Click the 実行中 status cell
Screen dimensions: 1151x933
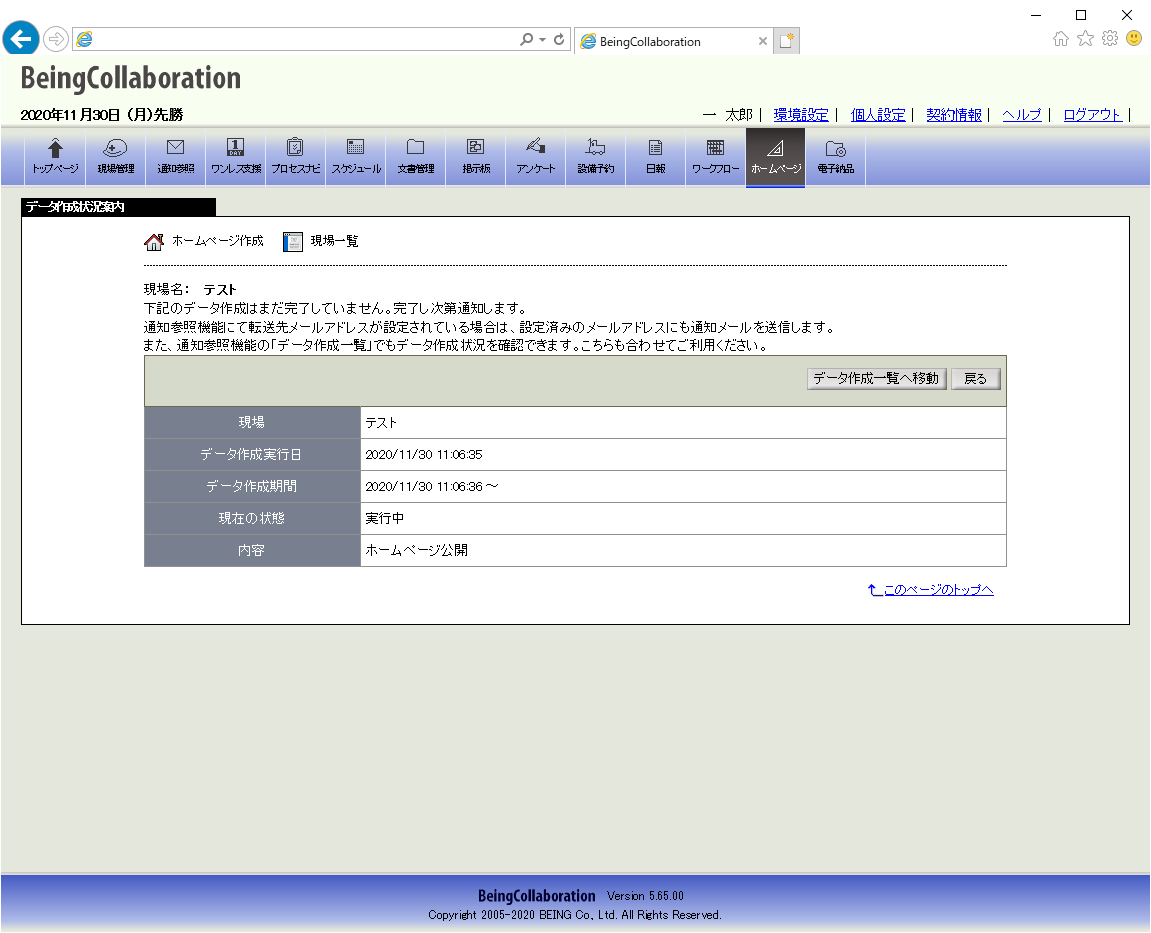click(x=683, y=519)
